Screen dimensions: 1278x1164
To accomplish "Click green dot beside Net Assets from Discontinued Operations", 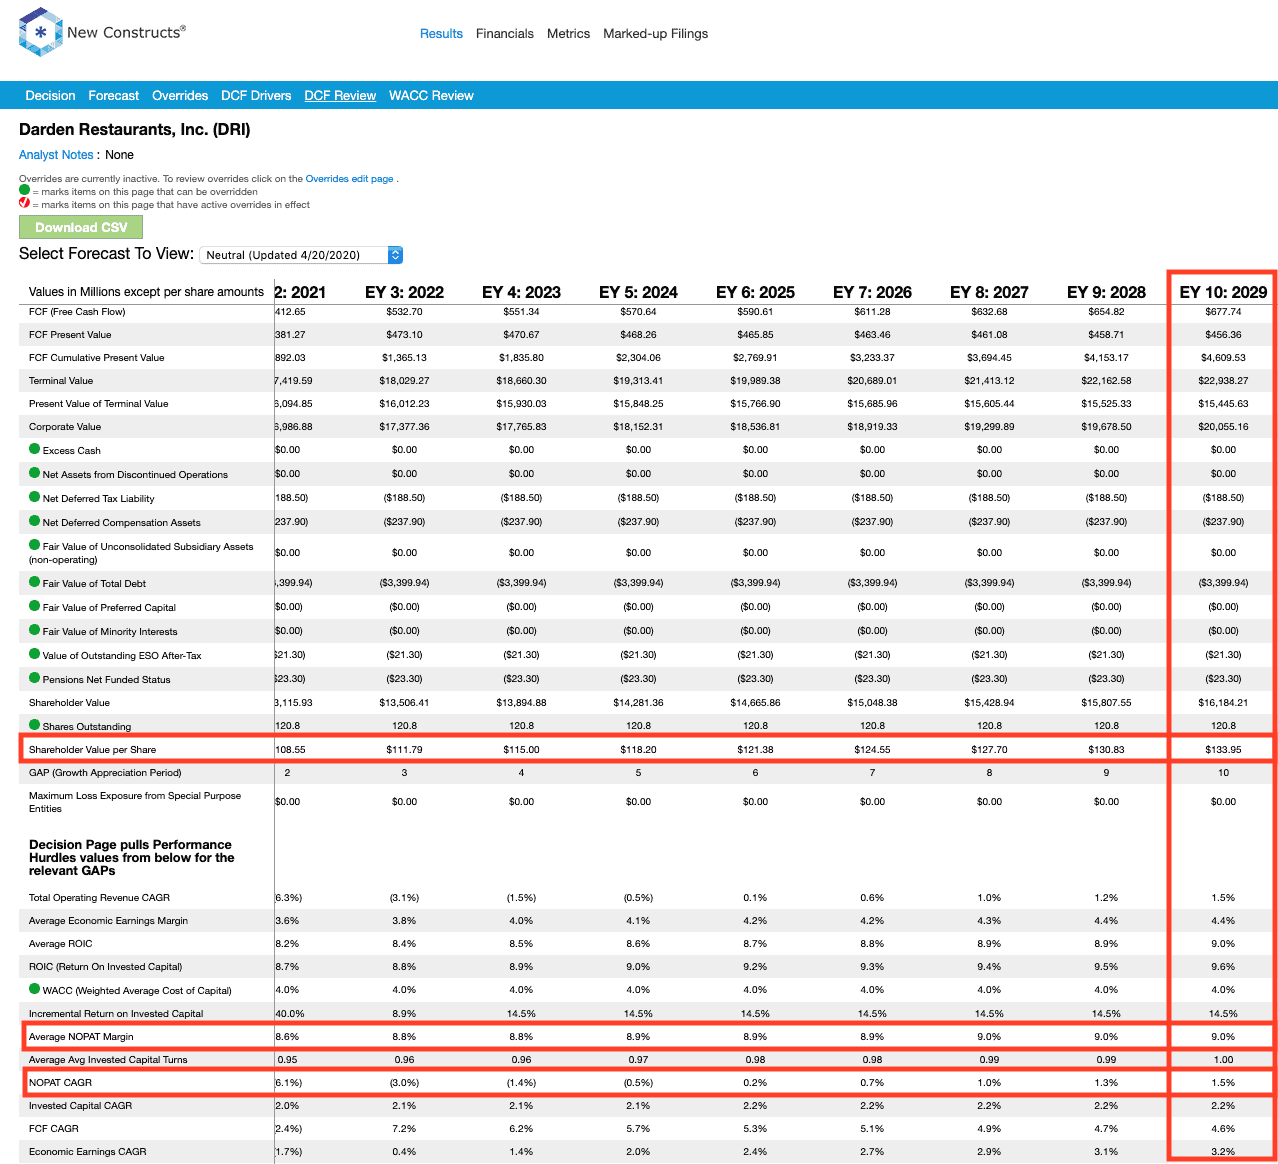I will (x=35, y=473).
